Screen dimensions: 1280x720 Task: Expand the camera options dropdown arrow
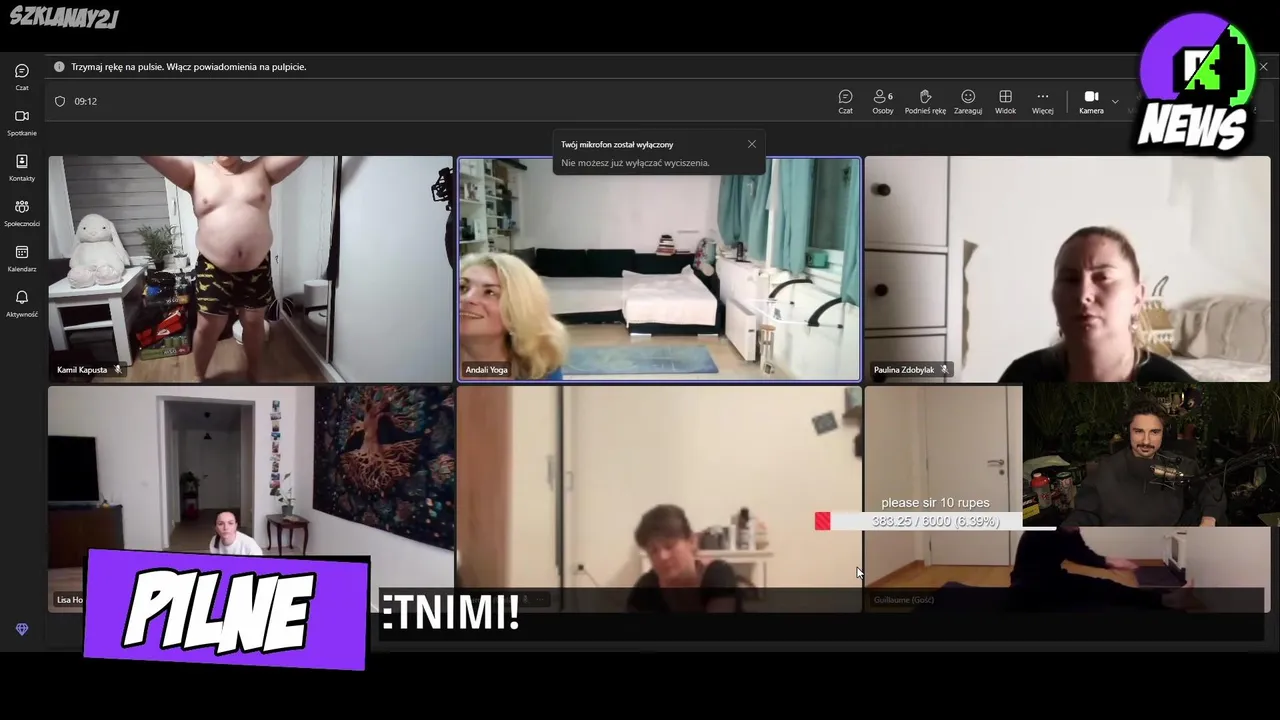1115,101
